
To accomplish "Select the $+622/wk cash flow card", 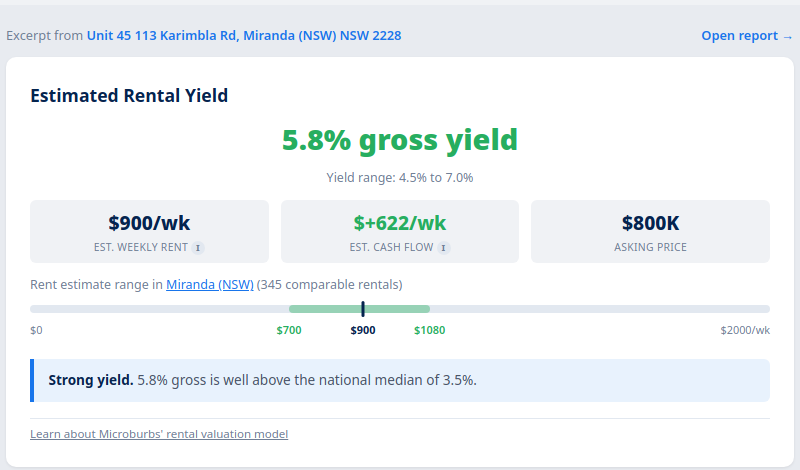I will tap(400, 231).
